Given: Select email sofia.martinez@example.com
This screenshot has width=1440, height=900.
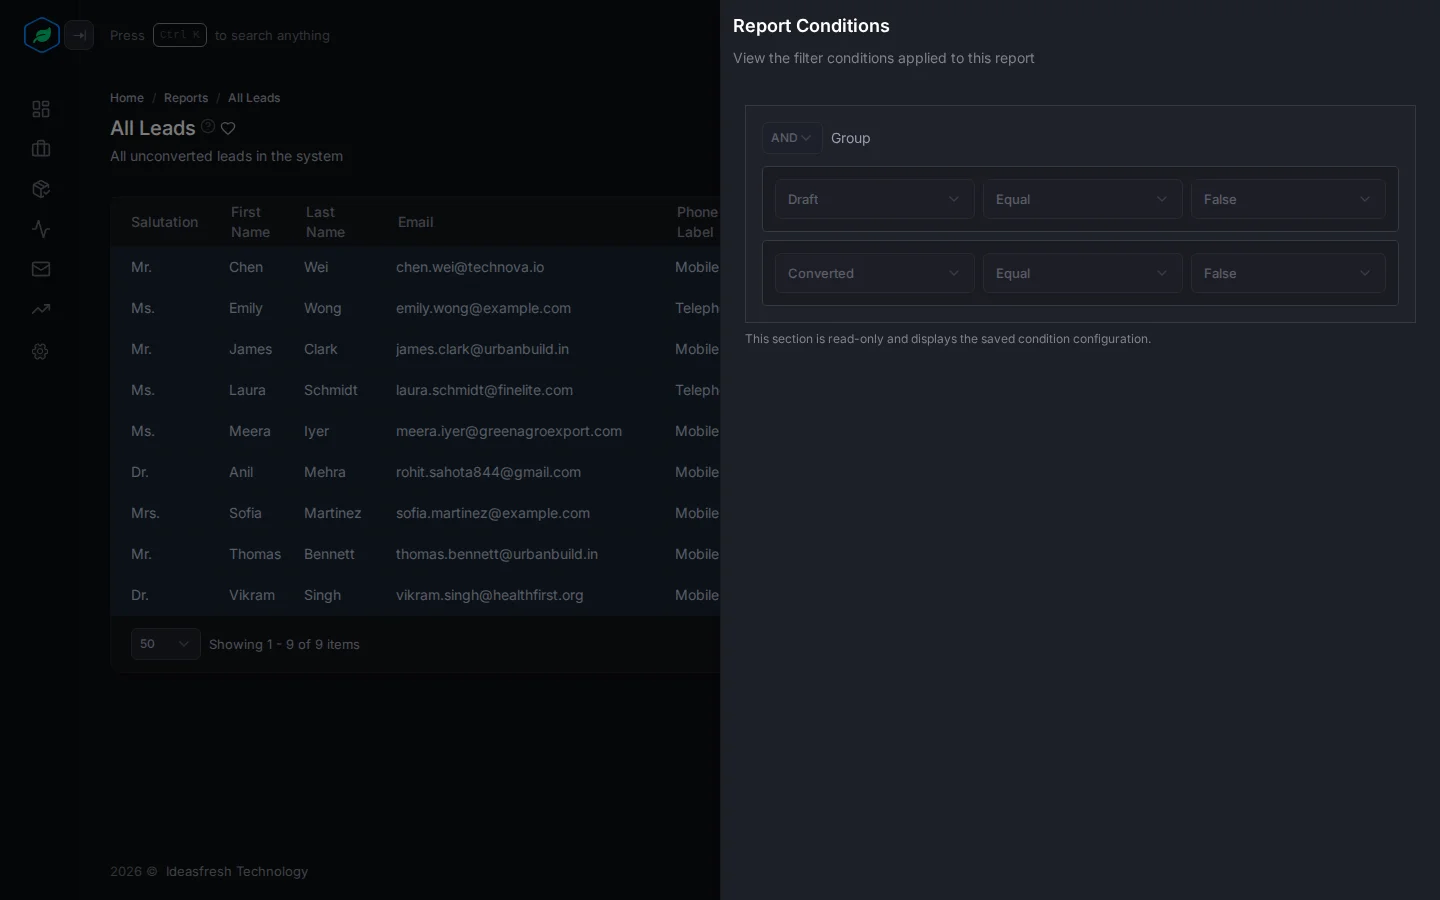Looking at the screenshot, I should click(493, 513).
